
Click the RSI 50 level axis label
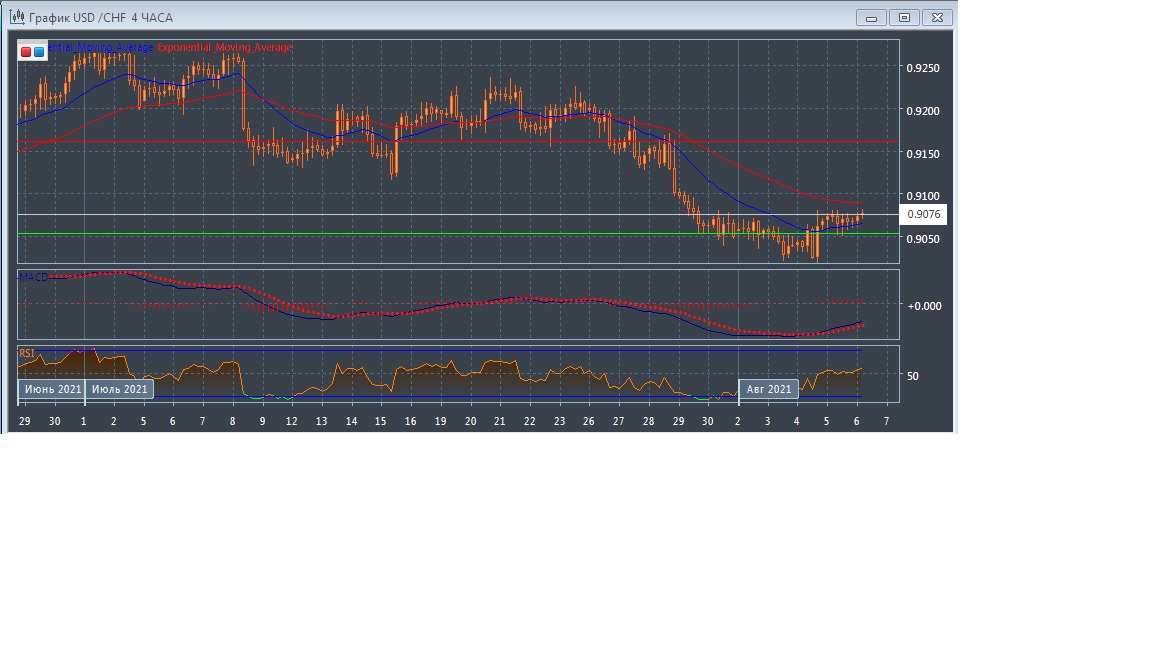[x=913, y=376]
